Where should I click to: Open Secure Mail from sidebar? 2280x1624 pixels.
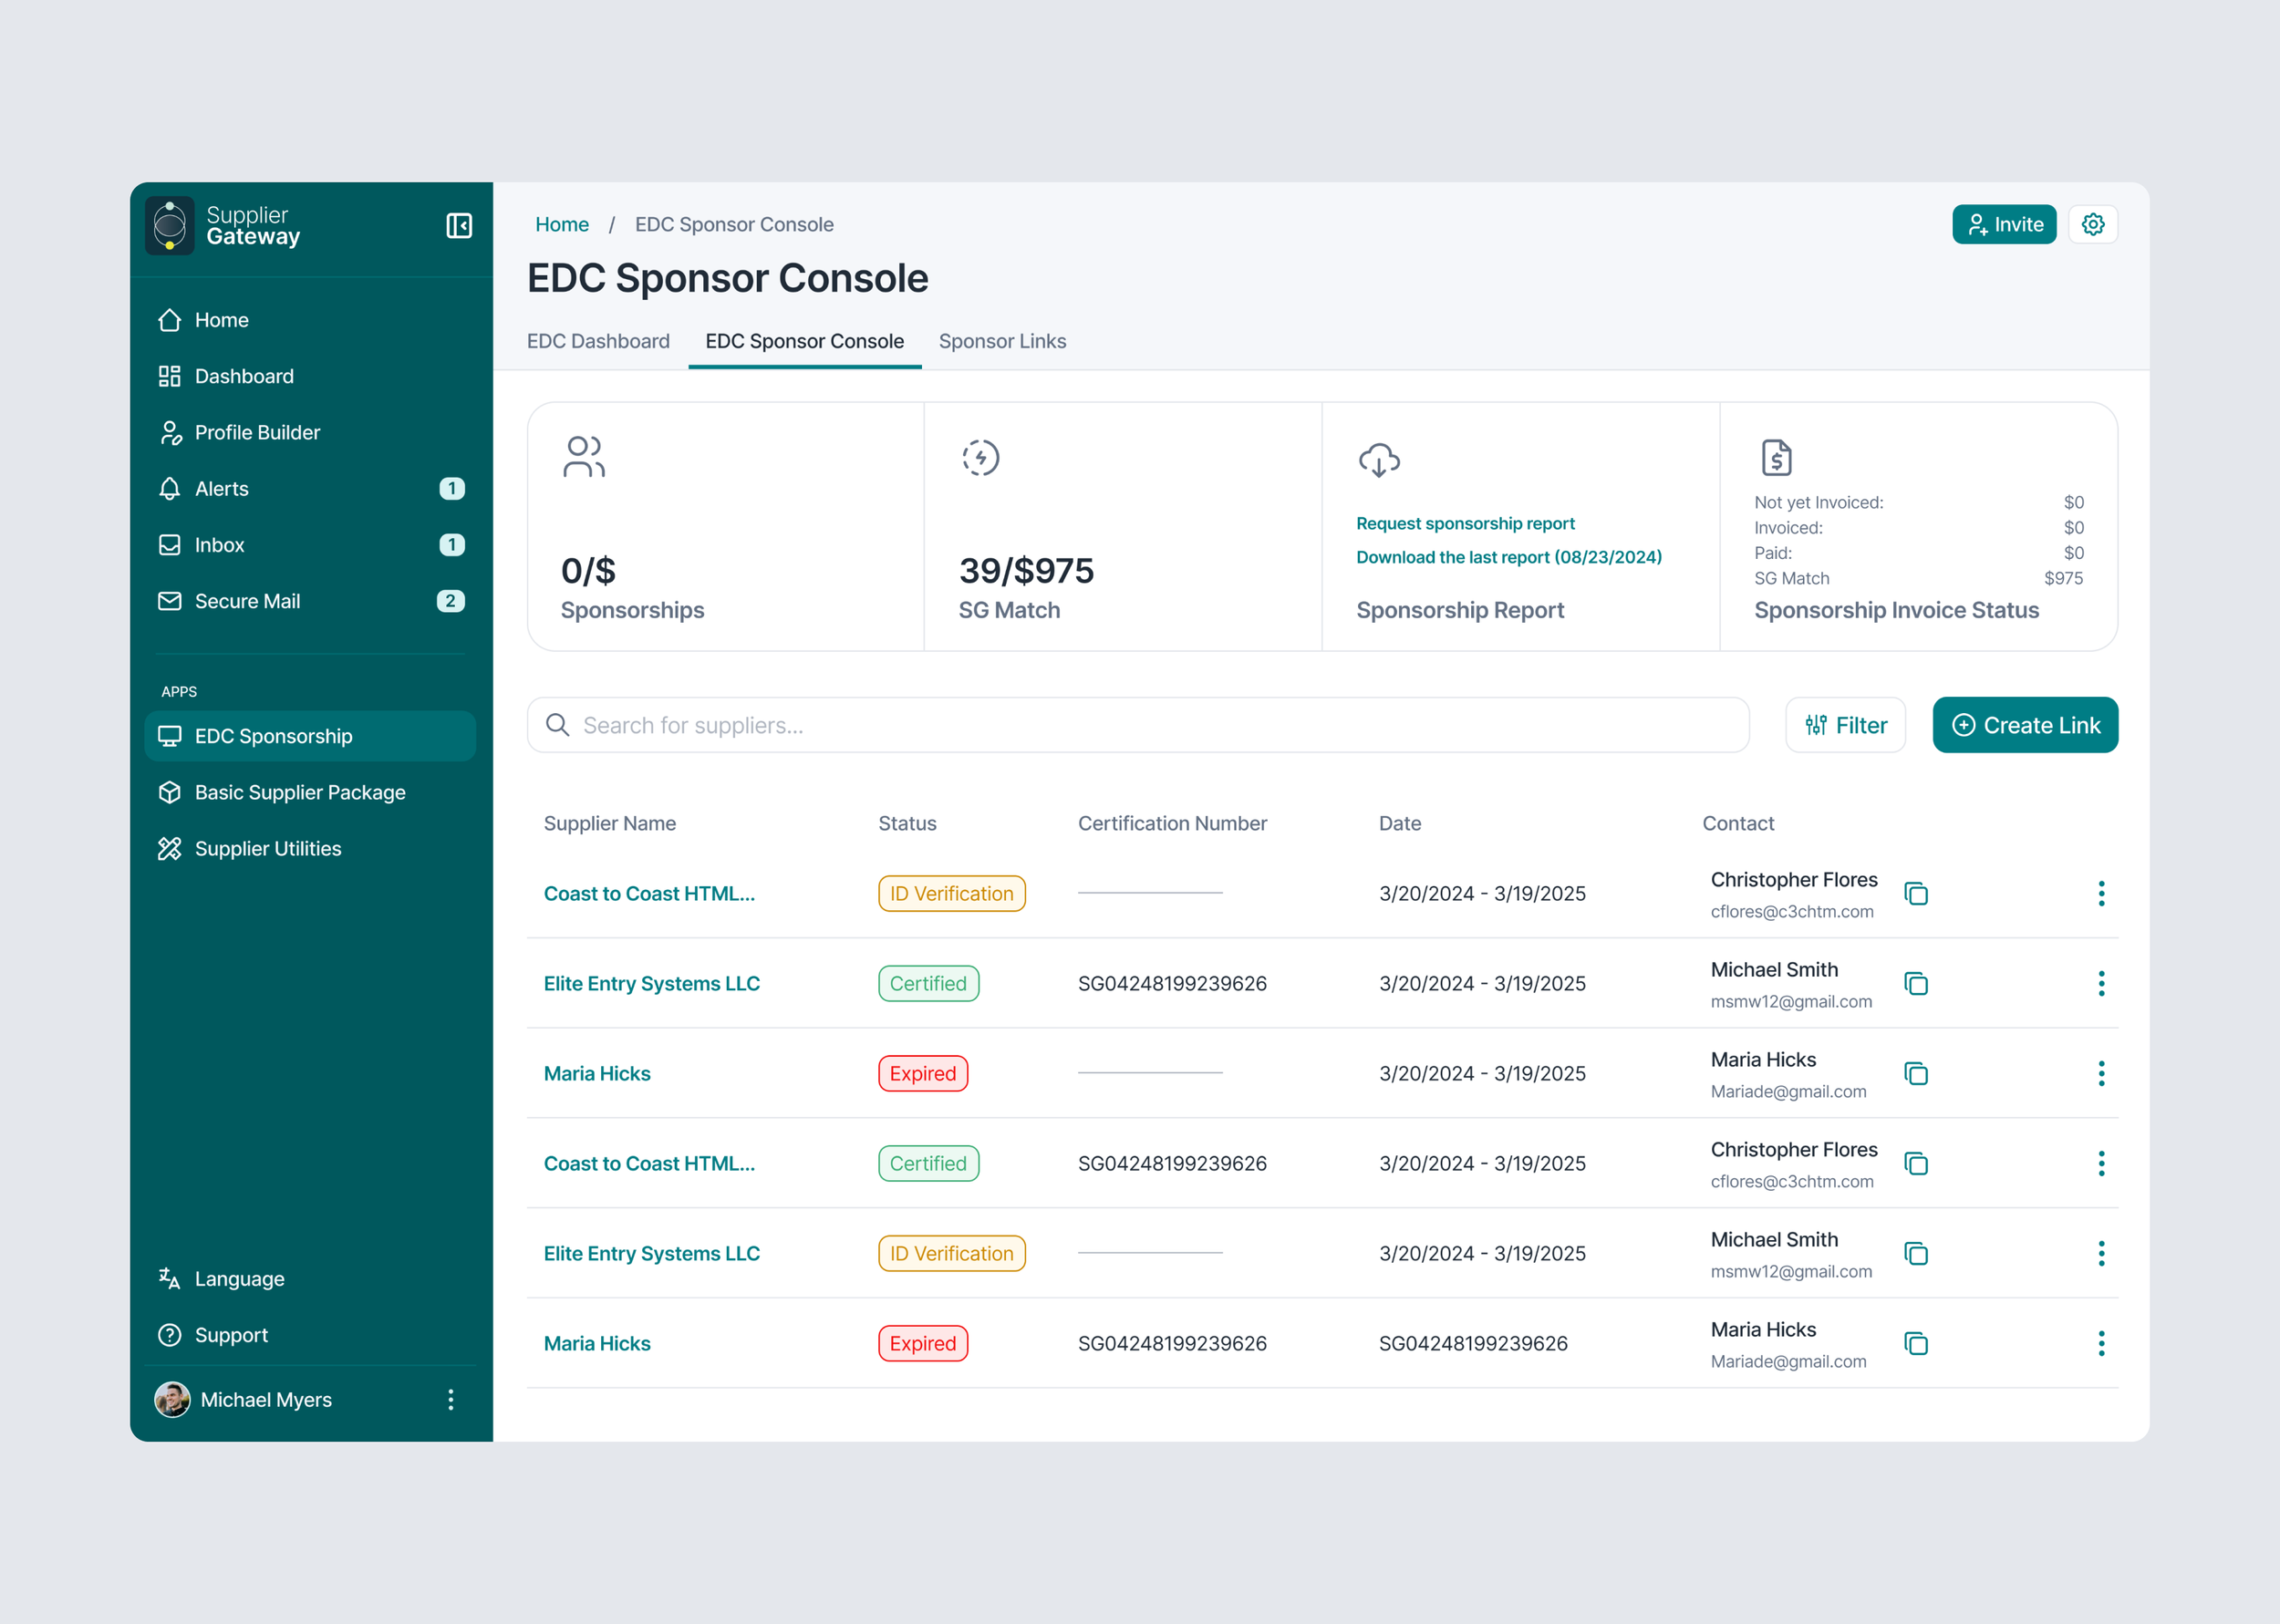[x=247, y=601]
